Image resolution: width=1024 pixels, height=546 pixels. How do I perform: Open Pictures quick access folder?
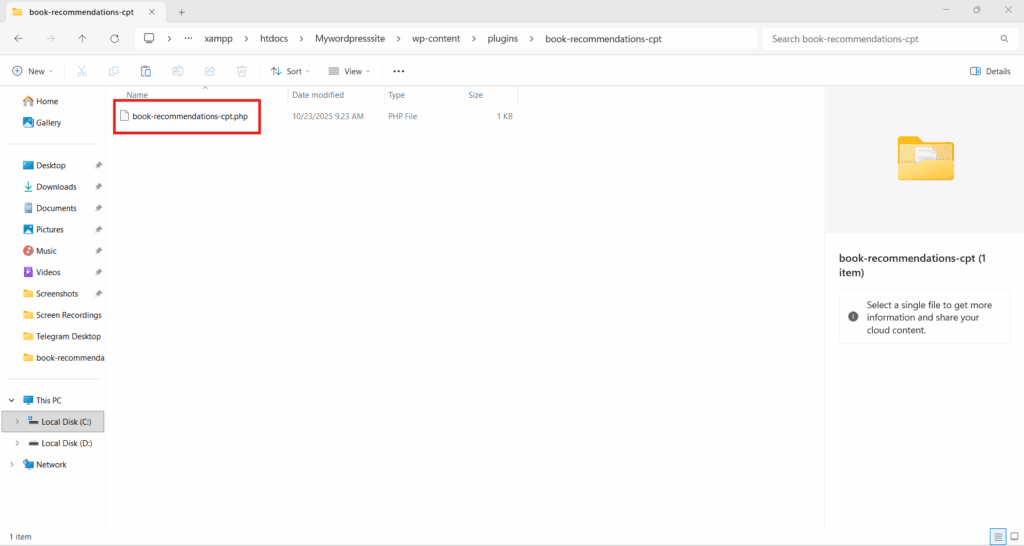[43, 230]
